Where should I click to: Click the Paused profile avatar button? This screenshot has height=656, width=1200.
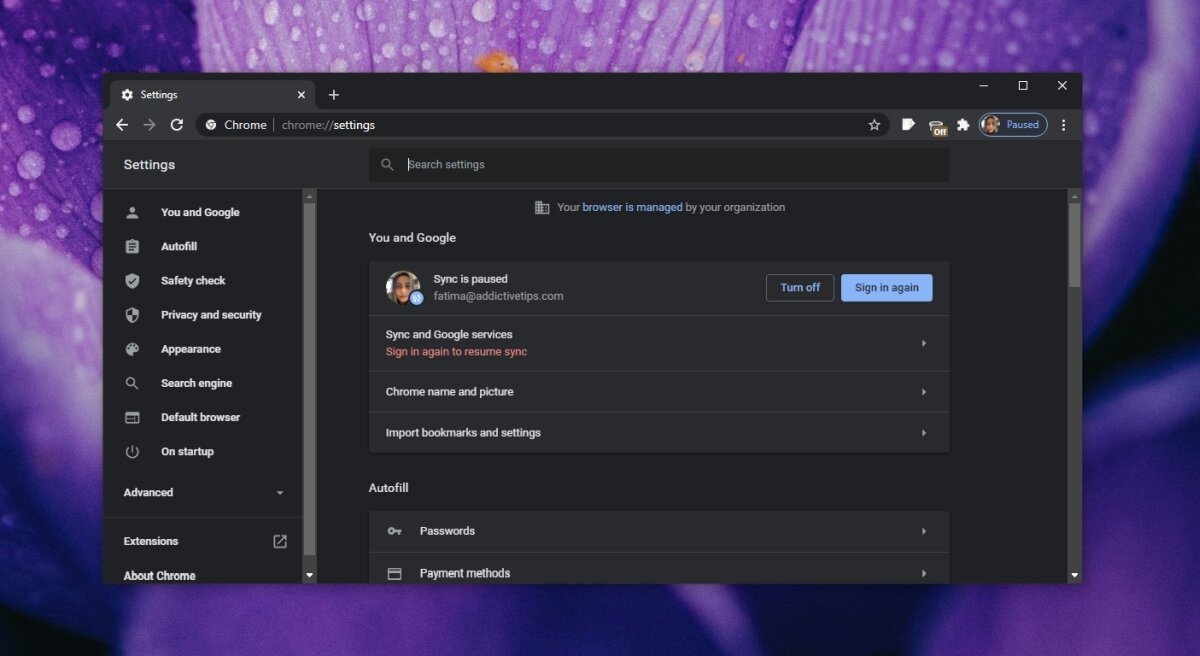click(1012, 125)
